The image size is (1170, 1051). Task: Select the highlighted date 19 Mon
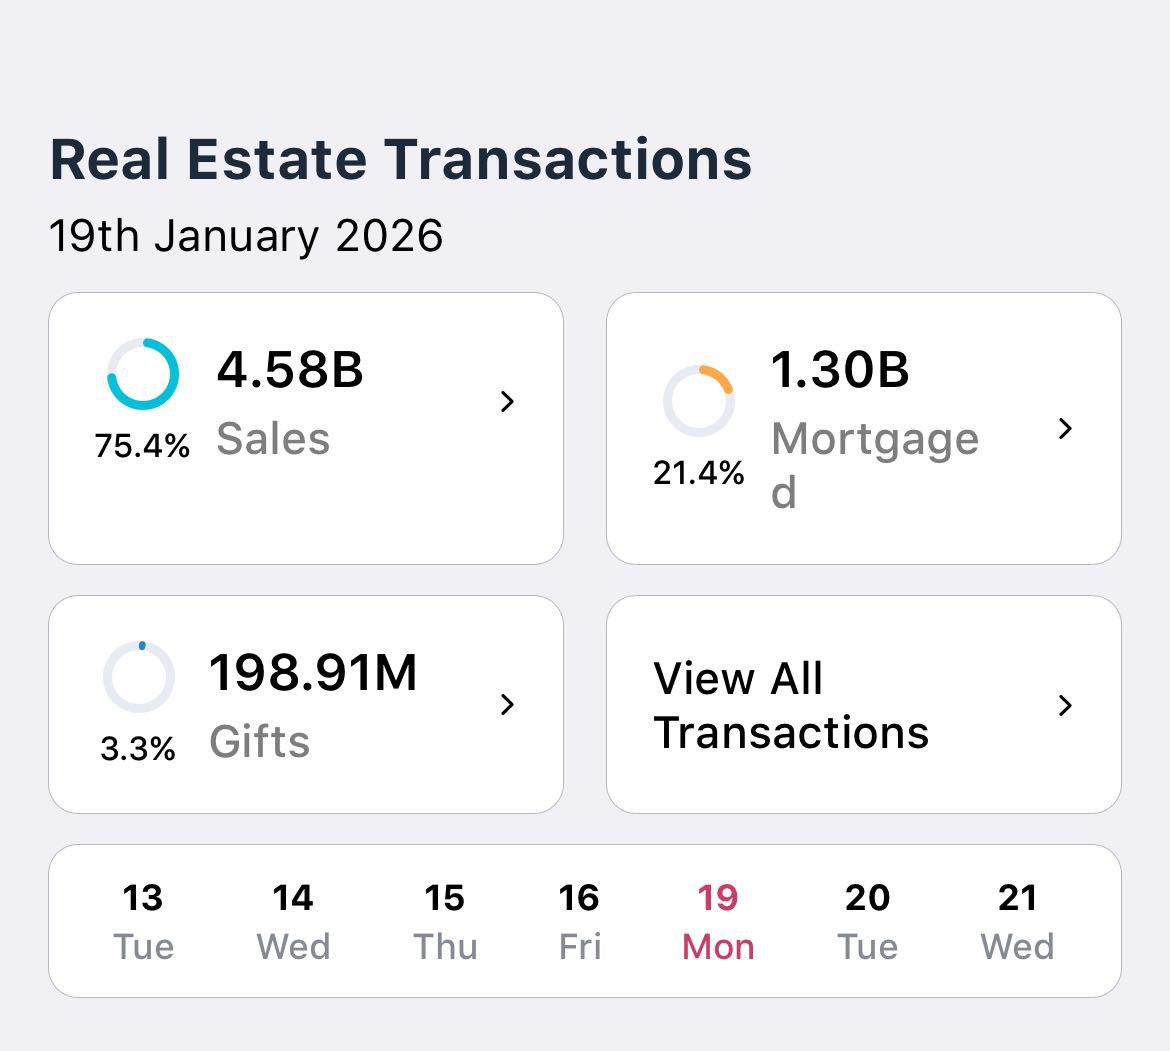(x=718, y=920)
